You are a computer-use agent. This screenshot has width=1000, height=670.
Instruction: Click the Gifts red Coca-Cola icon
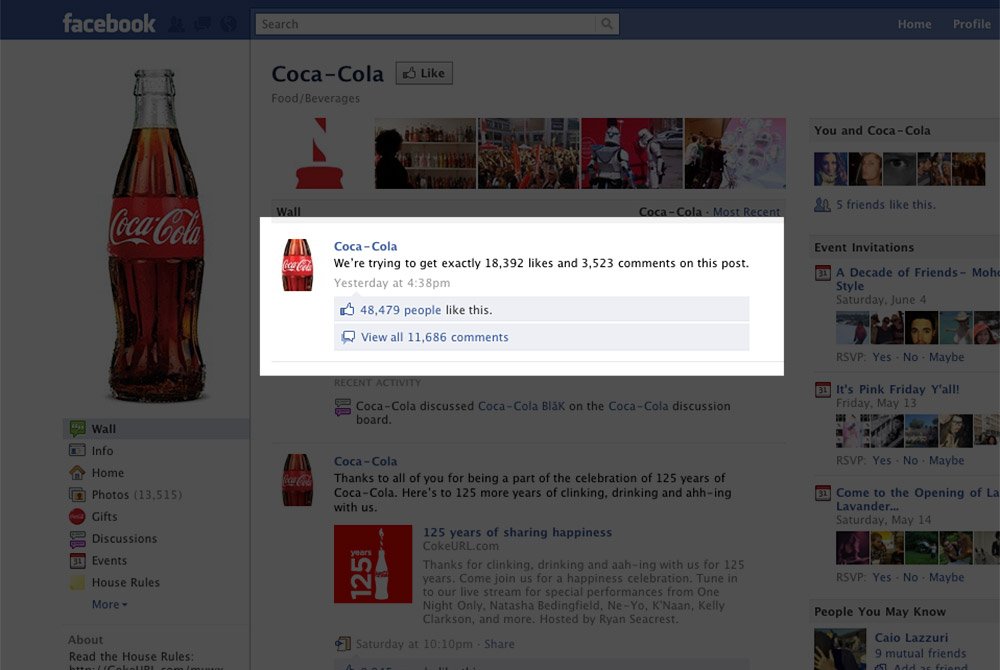[x=77, y=516]
